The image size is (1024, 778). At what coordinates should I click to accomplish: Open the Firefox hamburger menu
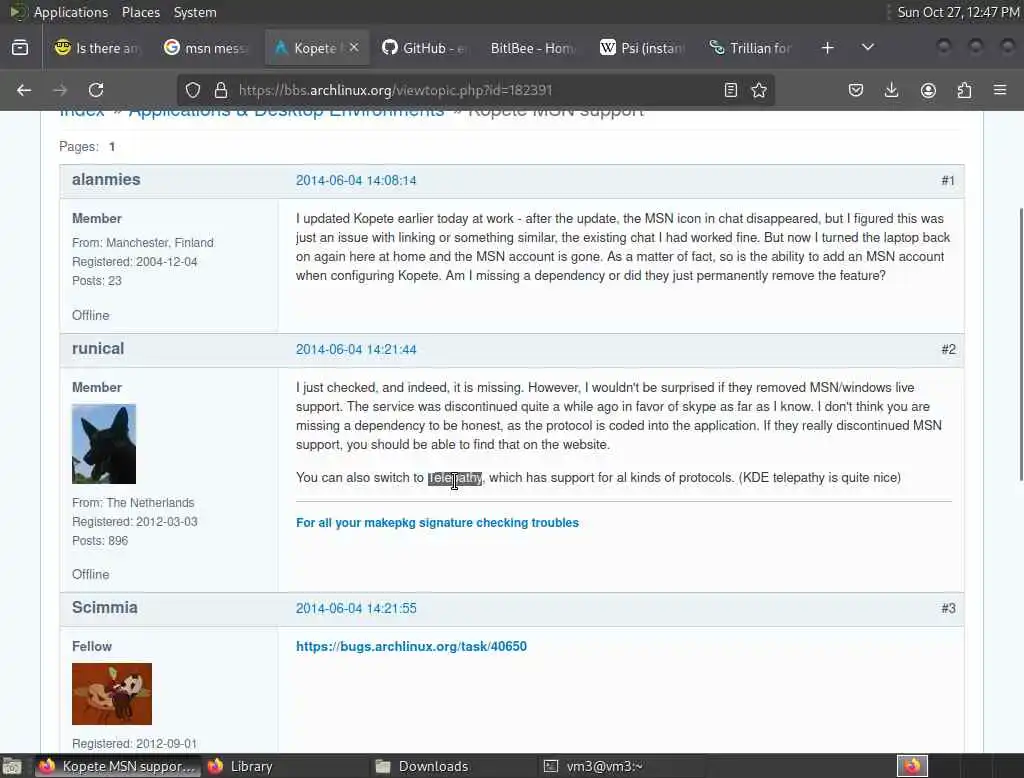click(x=1000, y=90)
